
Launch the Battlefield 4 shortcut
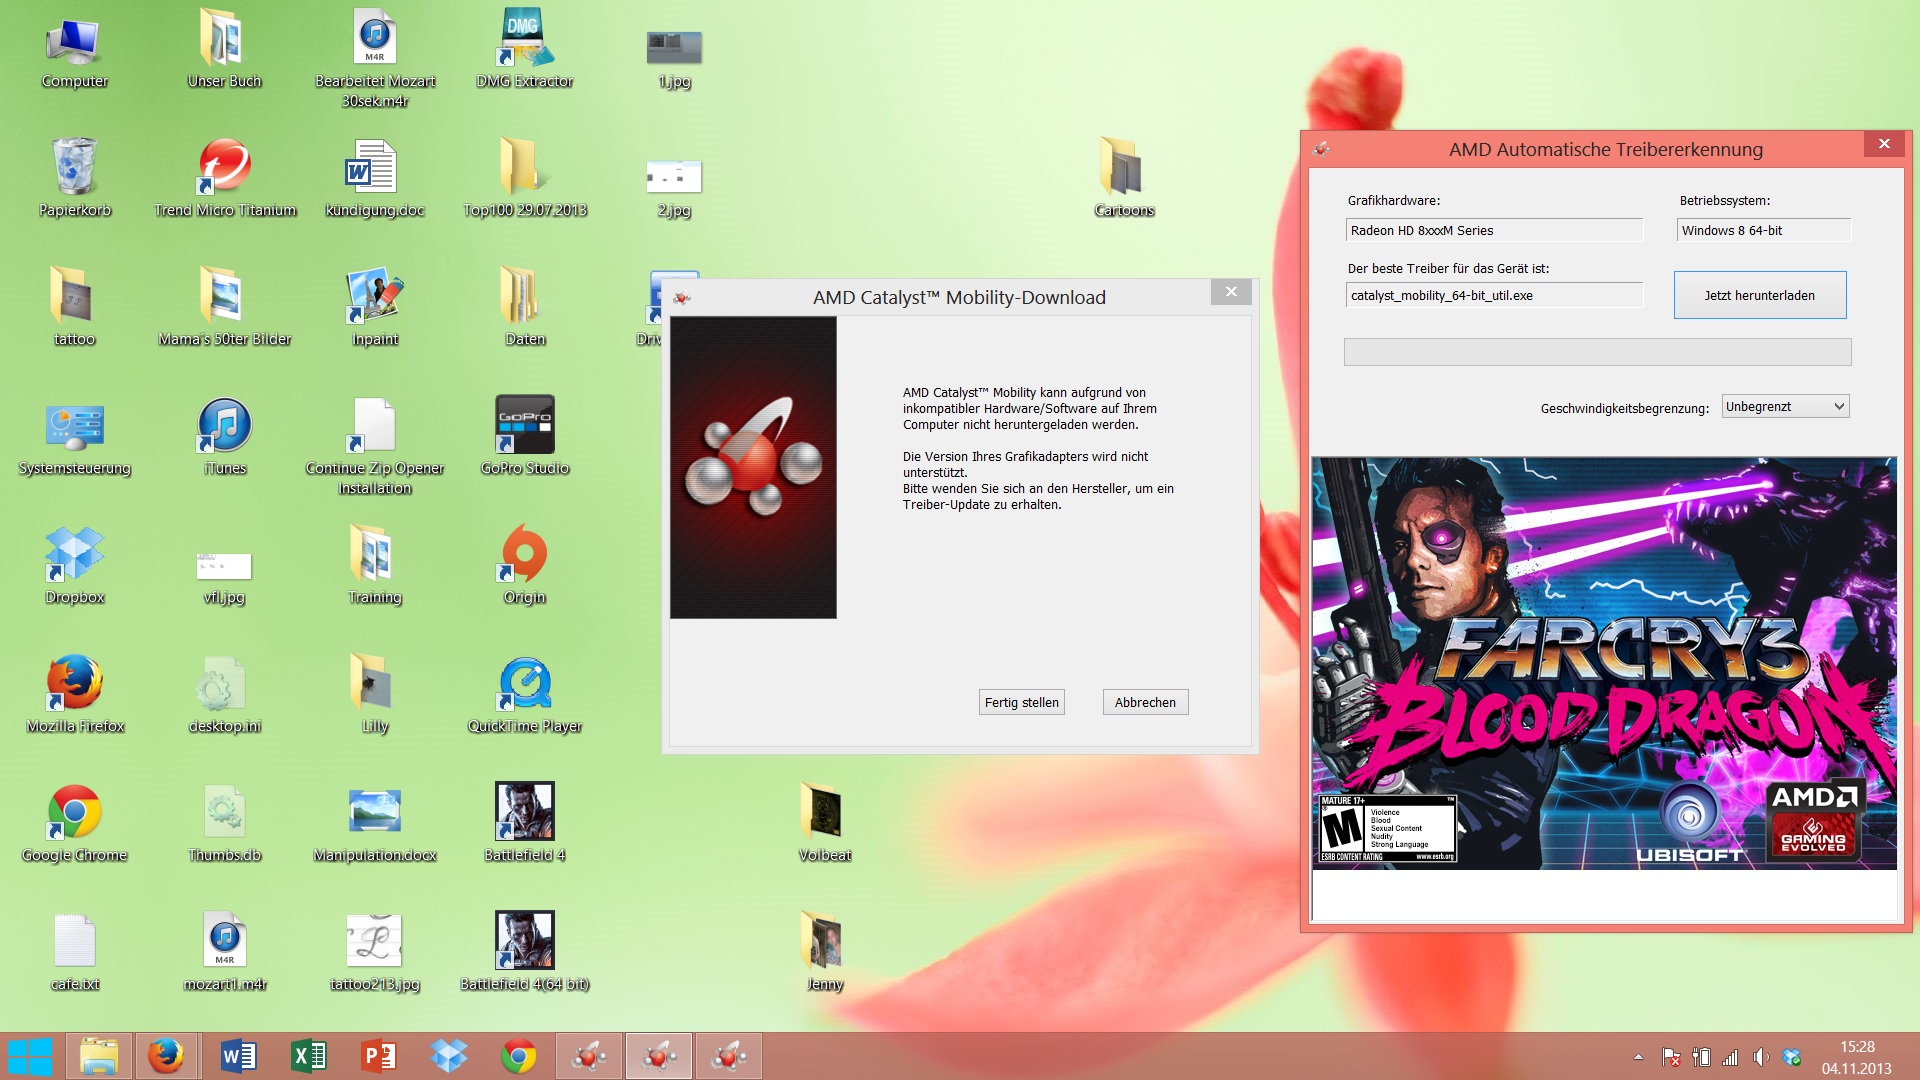coord(524,823)
